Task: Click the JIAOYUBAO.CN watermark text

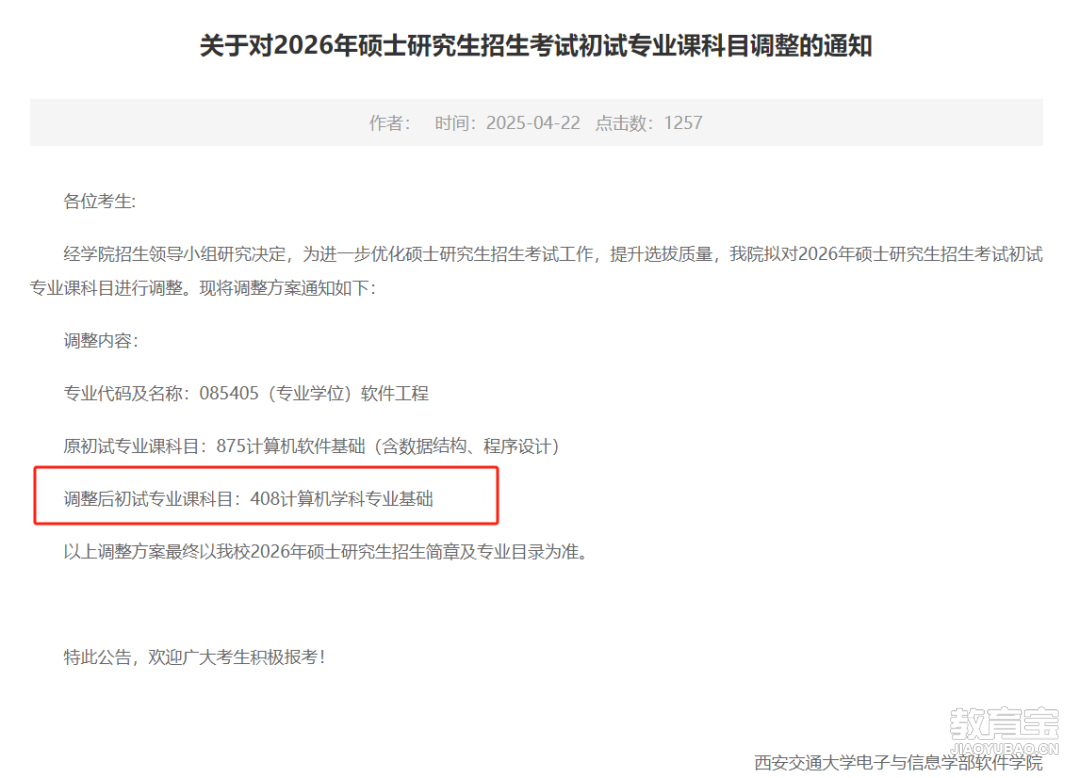Action: point(1004,748)
